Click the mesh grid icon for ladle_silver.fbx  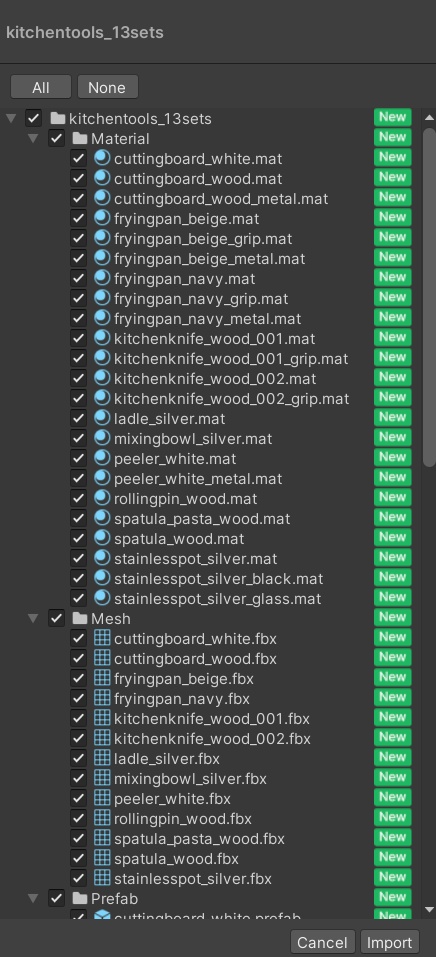(102, 759)
